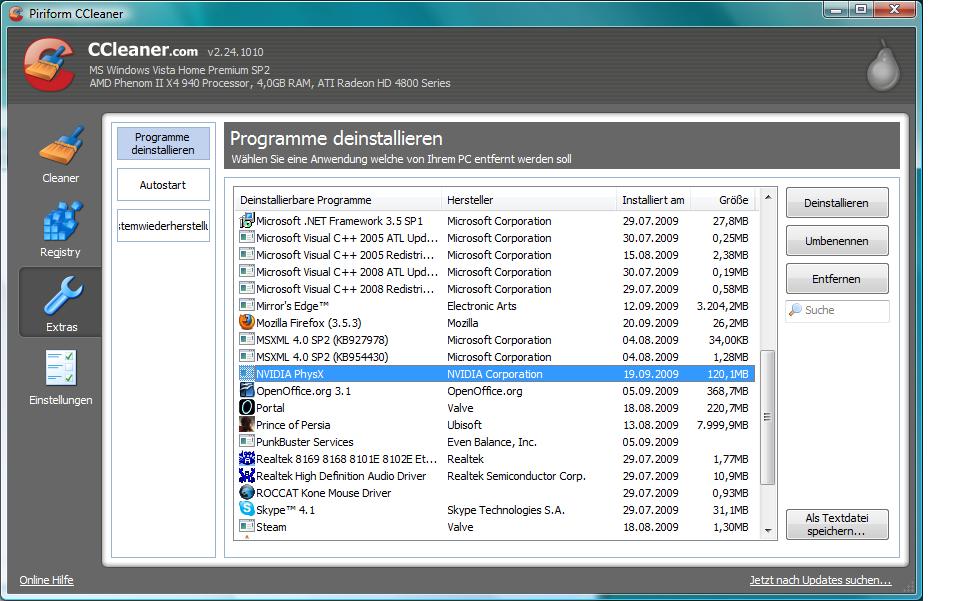The width and height of the screenshot is (960, 601).
Task: Open the Registry section cubes icon
Action: tap(61, 220)
